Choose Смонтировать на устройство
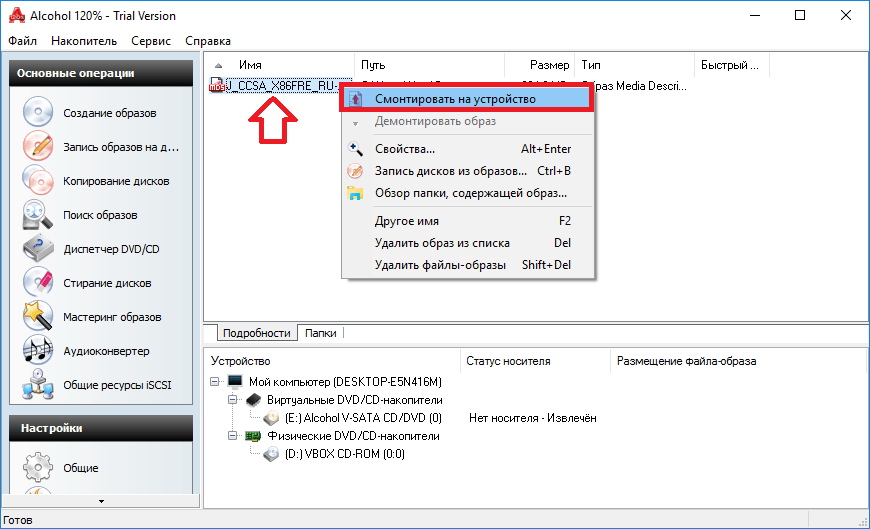870x529 pixels. coord(467,99)
